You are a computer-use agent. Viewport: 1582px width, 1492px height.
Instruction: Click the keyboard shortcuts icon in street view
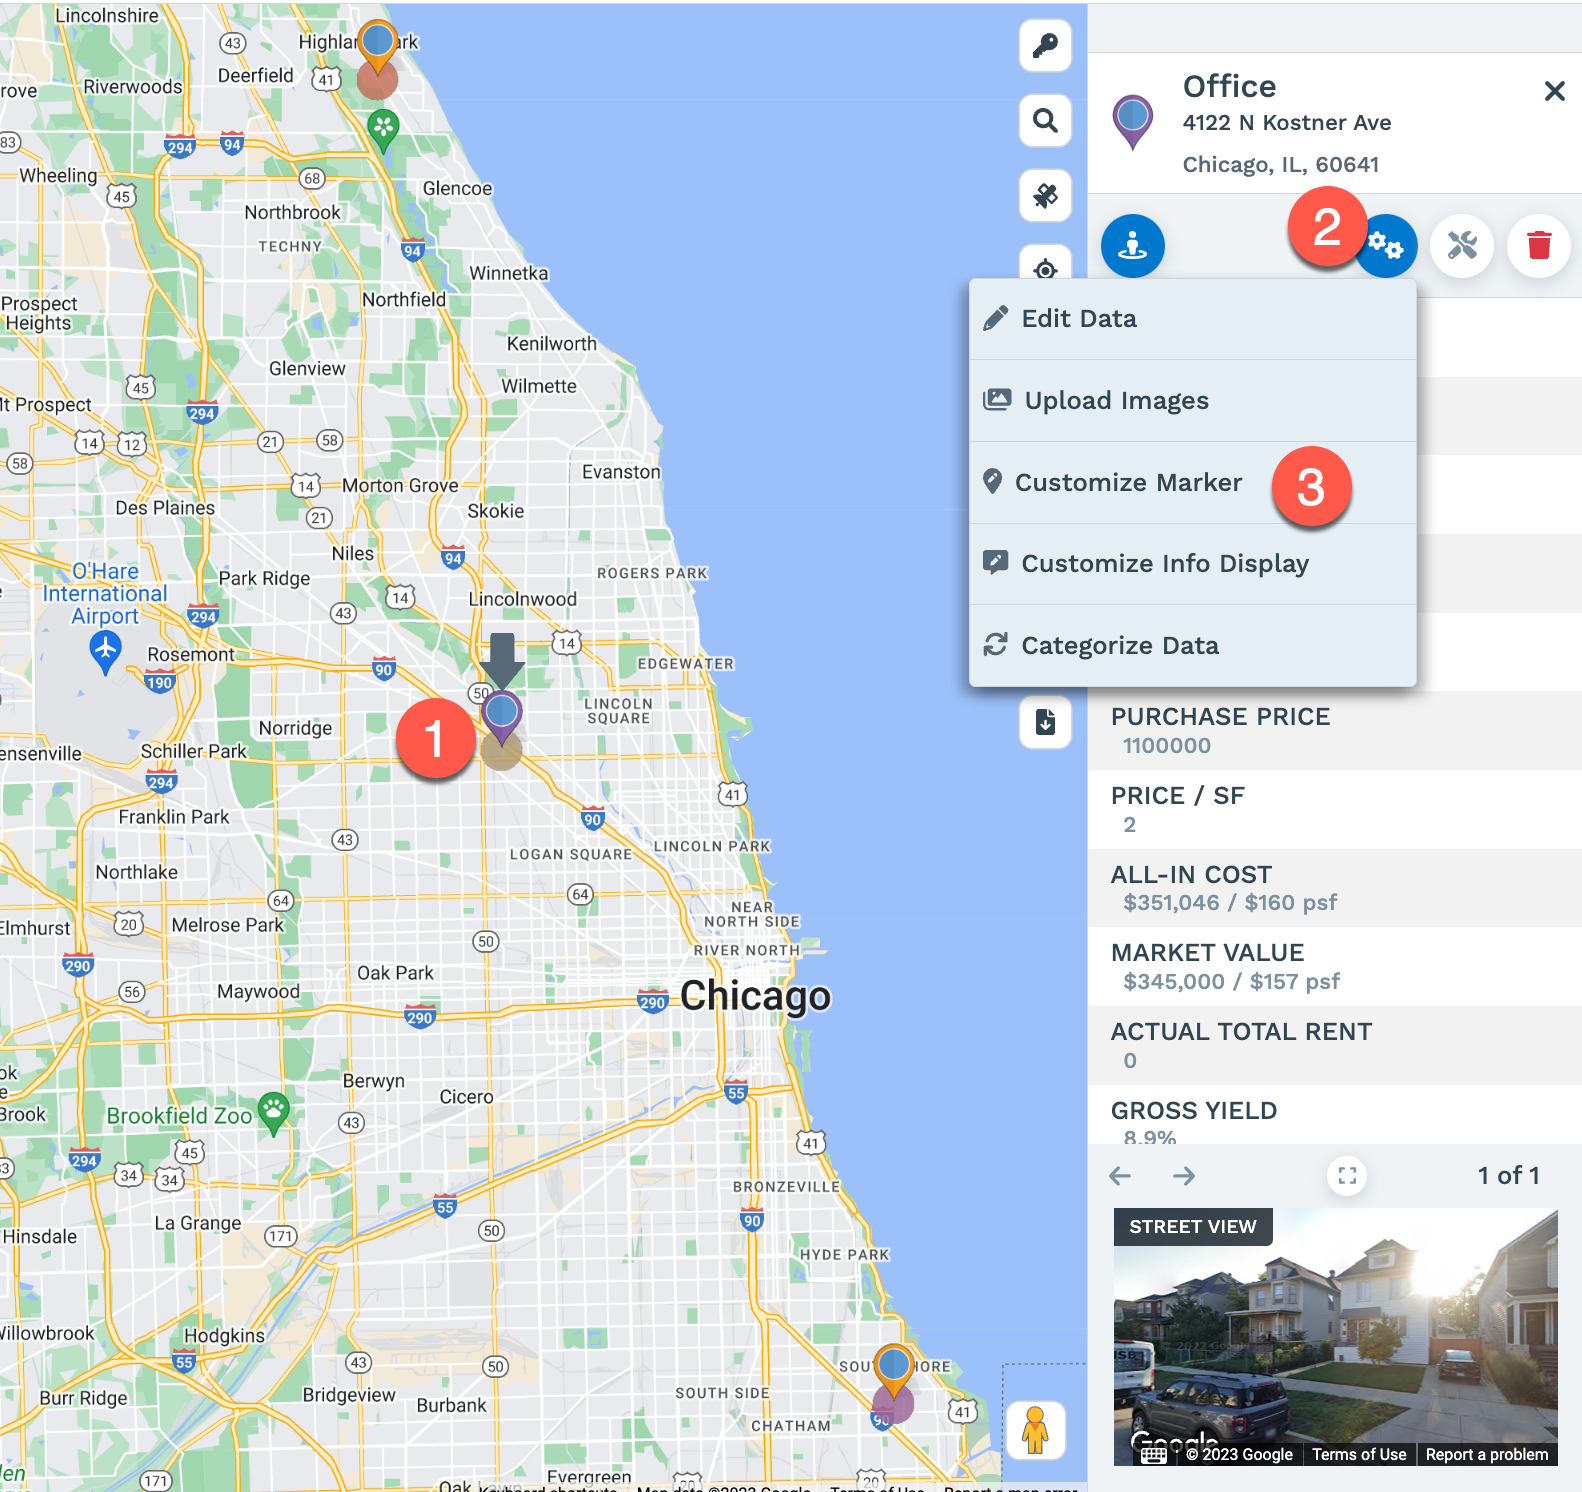click(x=1154, y=1455)
